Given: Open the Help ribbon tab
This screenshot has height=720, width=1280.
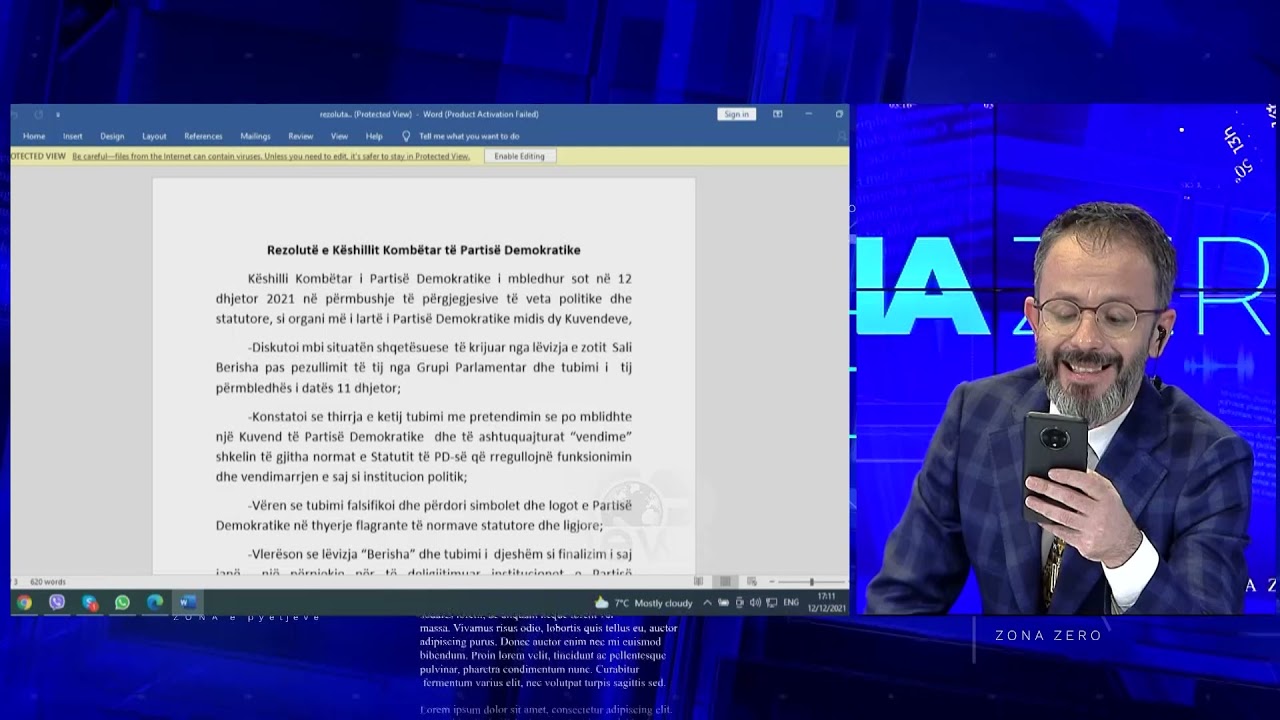Looking at the screenshot, I should 374,136.
